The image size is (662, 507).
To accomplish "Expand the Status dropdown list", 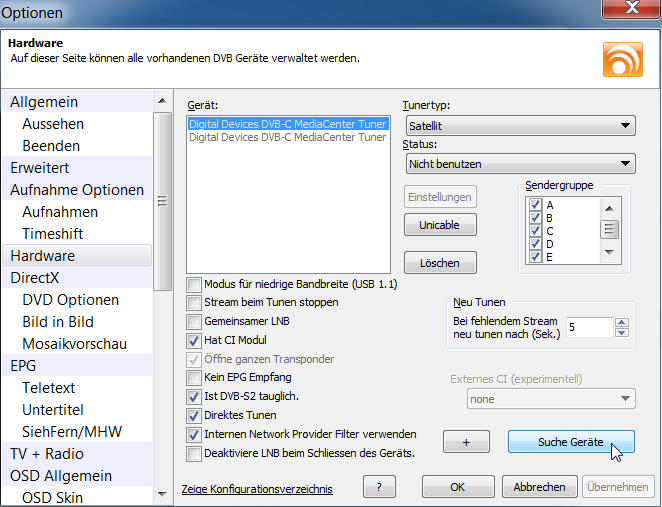I will pos(520,164).
